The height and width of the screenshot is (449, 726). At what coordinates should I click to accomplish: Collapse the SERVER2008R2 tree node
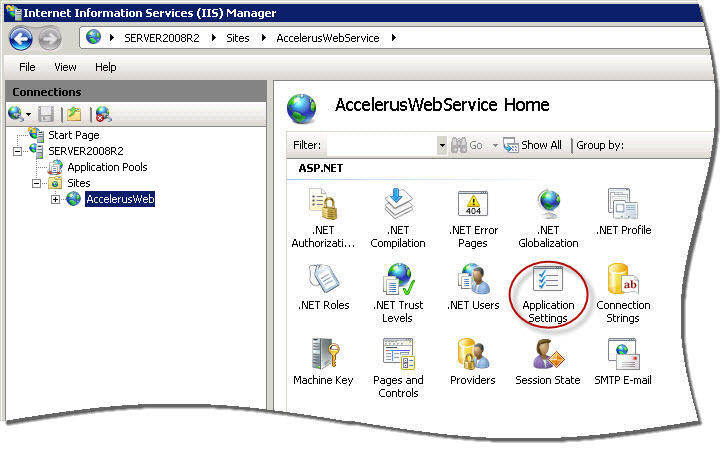18,151
